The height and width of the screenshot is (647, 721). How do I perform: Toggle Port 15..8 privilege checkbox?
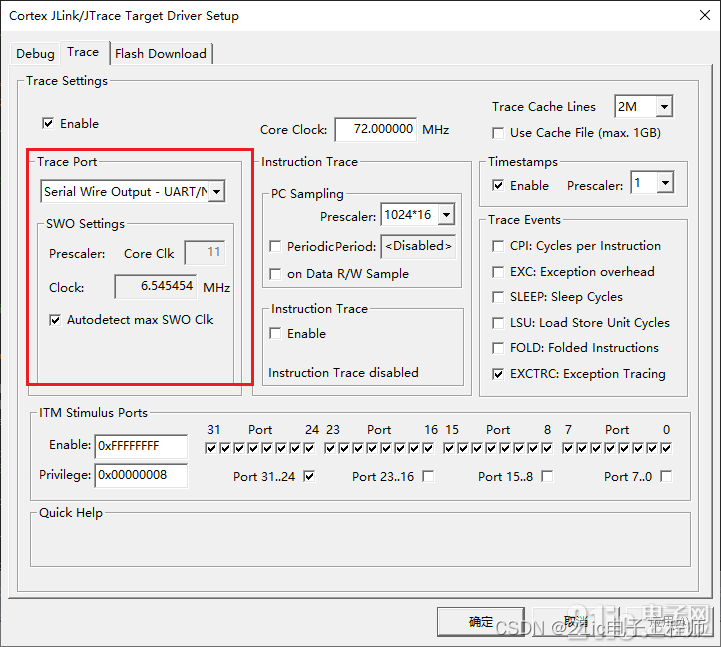(547, 476)
